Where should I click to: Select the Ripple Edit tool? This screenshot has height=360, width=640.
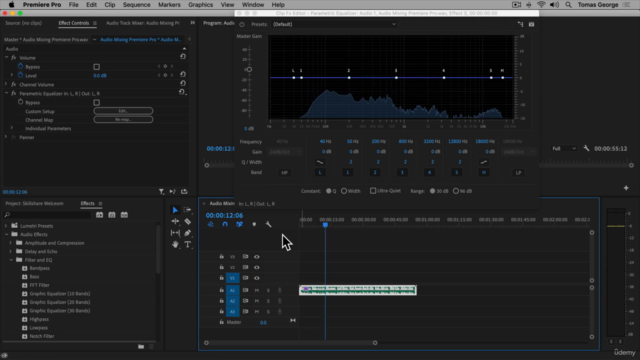tap(175, 221)
